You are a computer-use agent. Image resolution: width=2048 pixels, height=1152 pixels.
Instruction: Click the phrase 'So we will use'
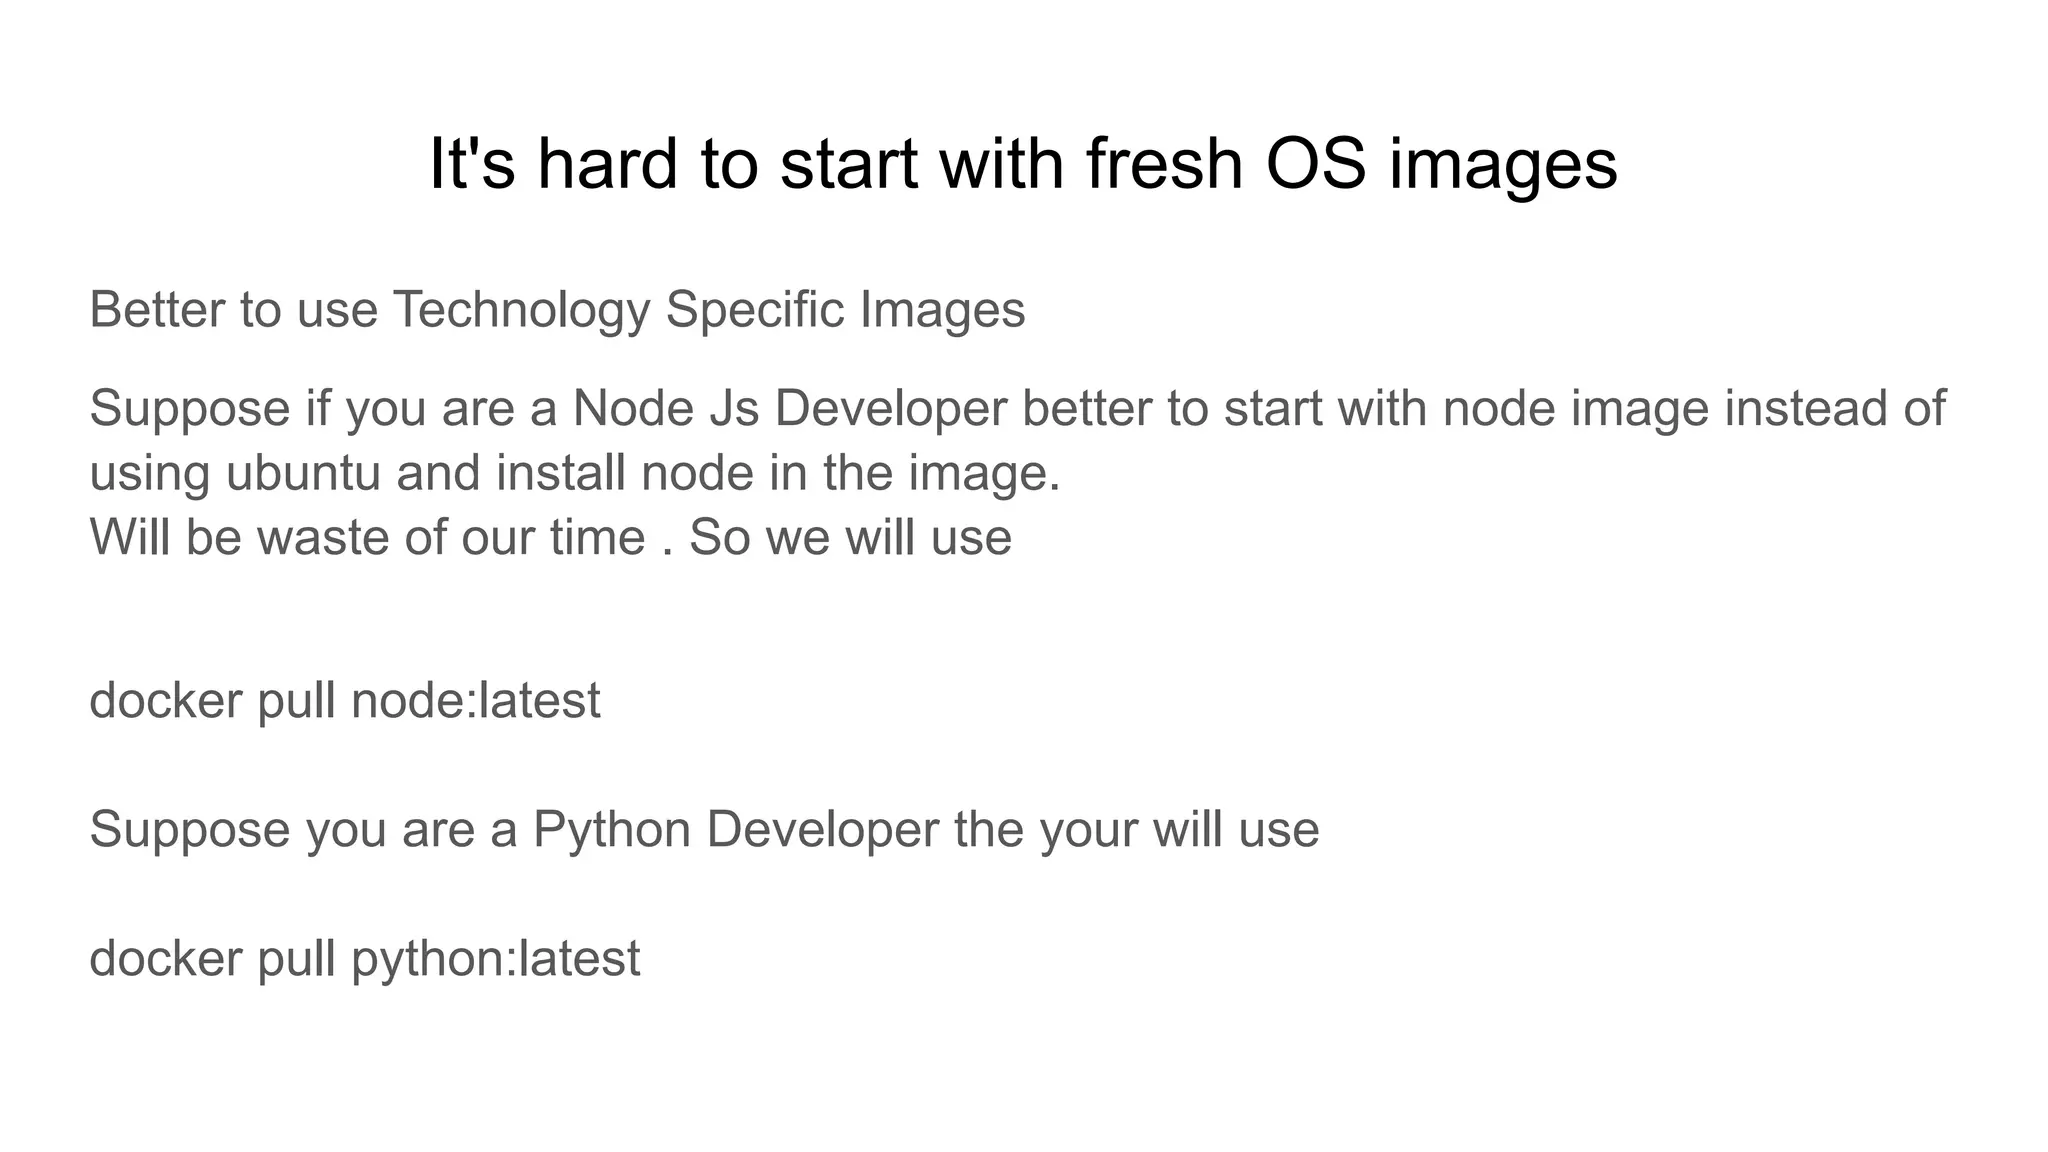[850, 537]
